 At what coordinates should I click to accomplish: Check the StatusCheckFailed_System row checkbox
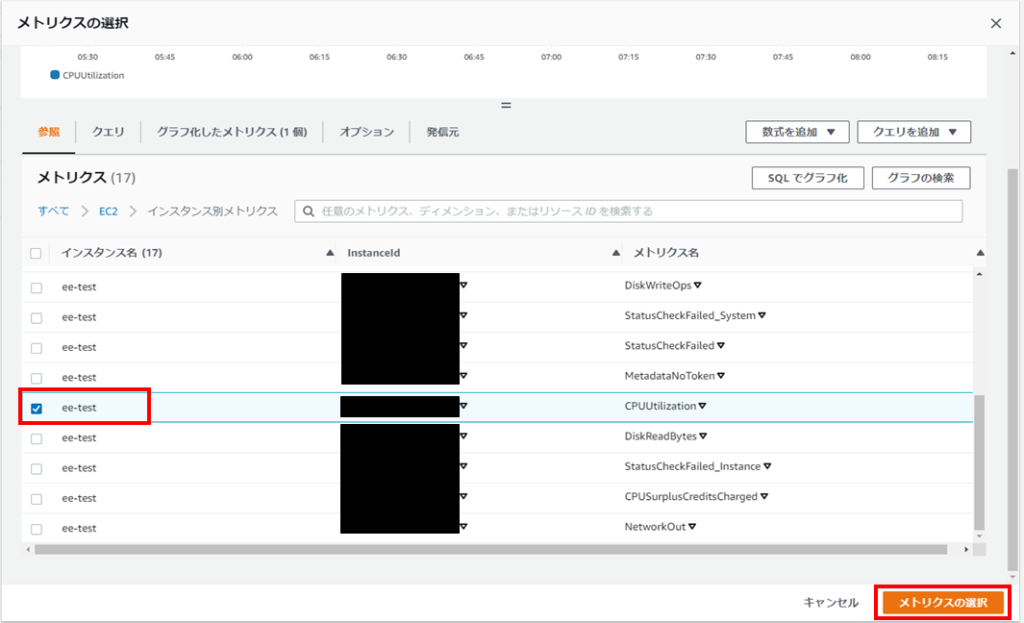(37, 318)
